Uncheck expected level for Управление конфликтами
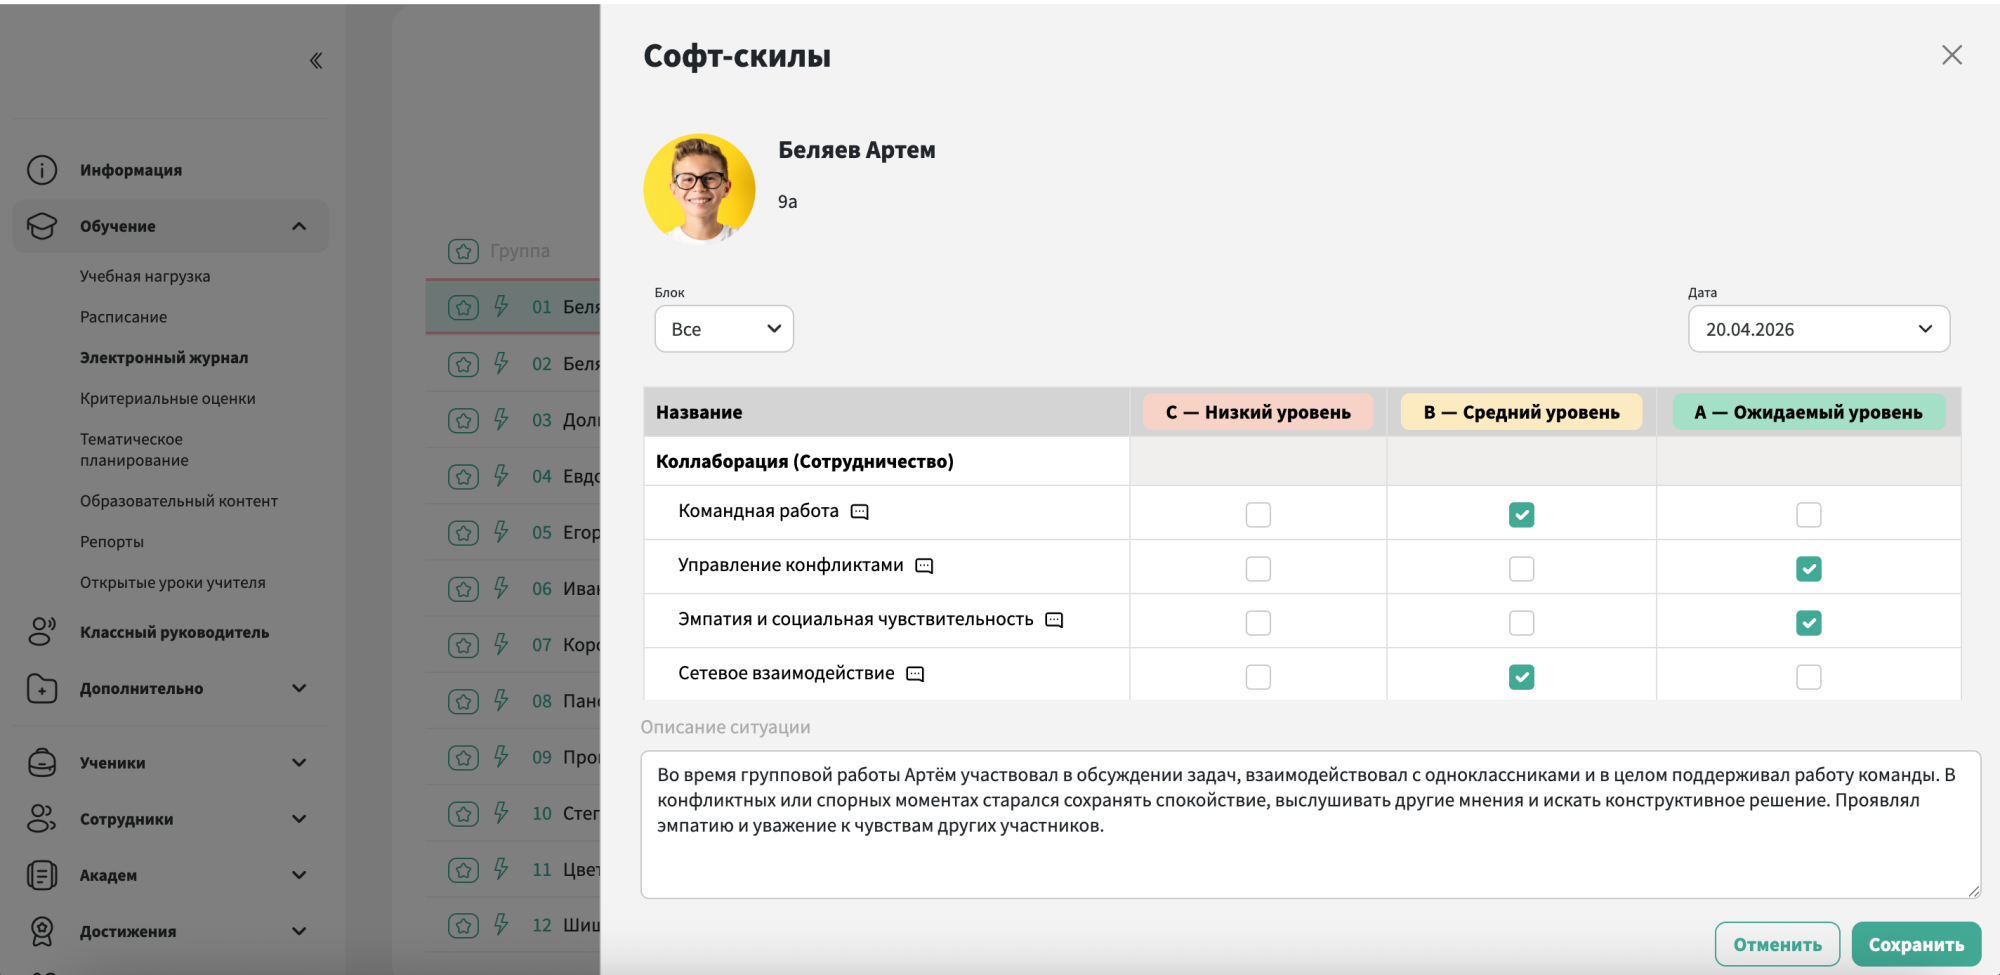Image resolution: width=2000 pixels, height=975 pixels. (1809, 569)
